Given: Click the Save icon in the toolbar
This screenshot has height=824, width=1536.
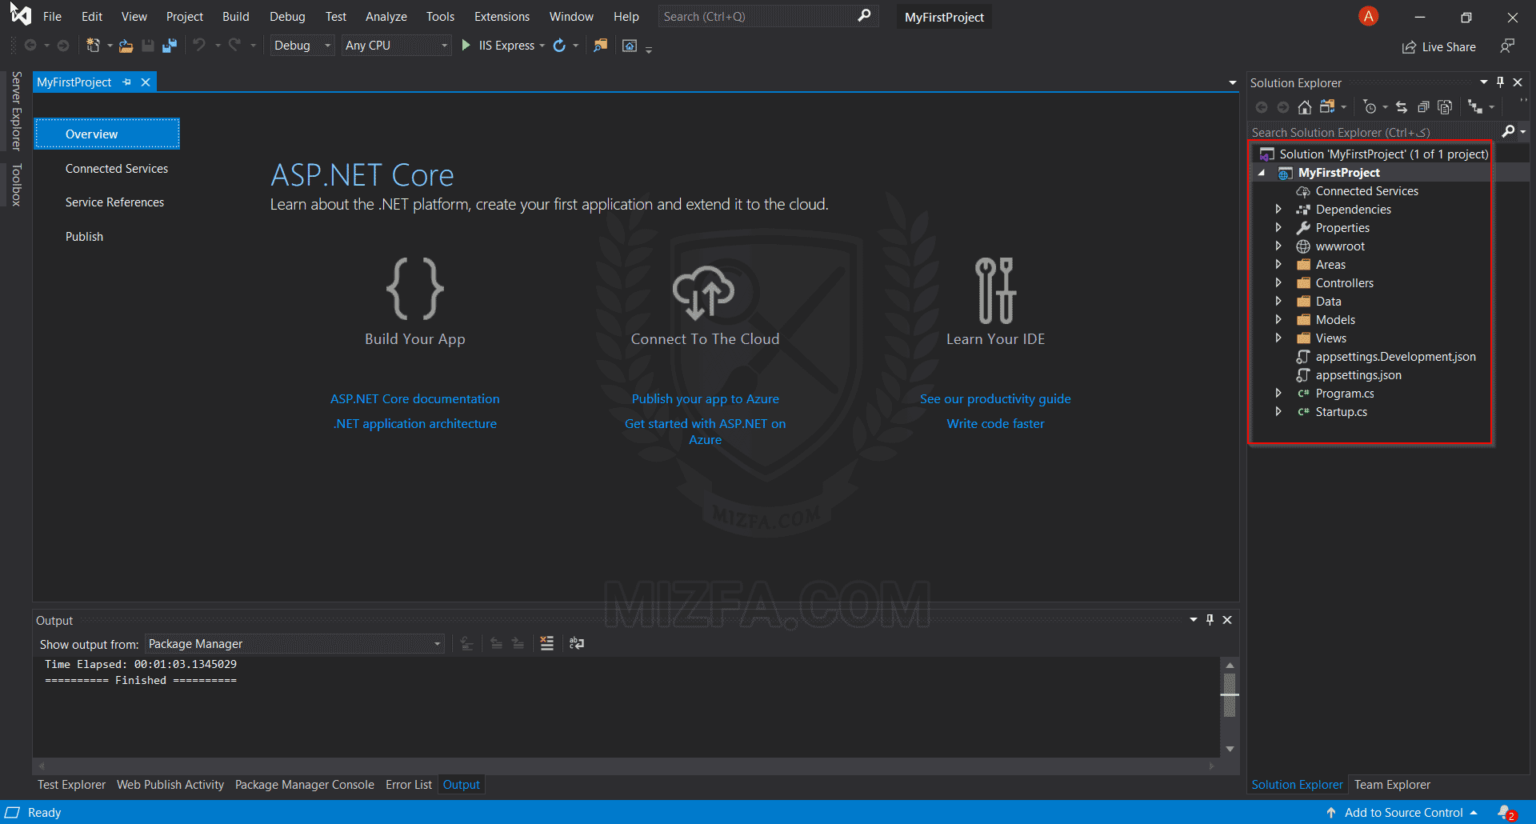Looking at the screenshot, I should [x=147, y=45].
